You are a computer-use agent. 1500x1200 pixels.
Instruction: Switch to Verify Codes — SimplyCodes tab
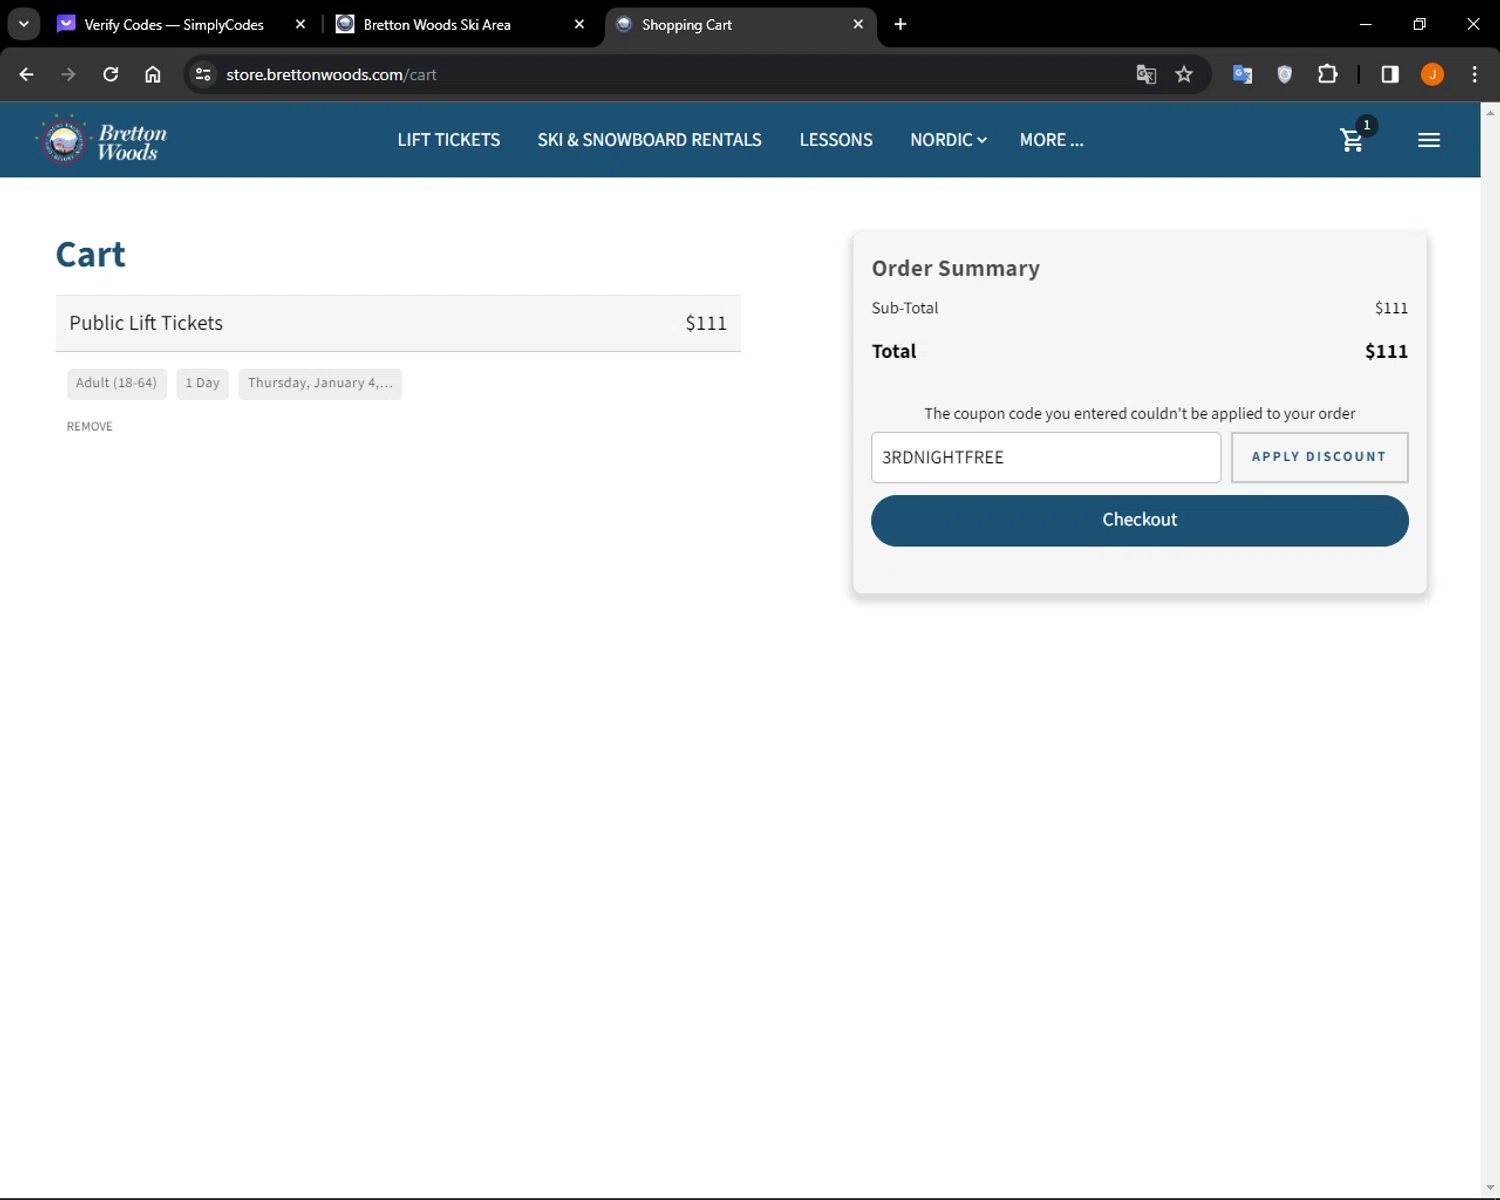point(174,24)
